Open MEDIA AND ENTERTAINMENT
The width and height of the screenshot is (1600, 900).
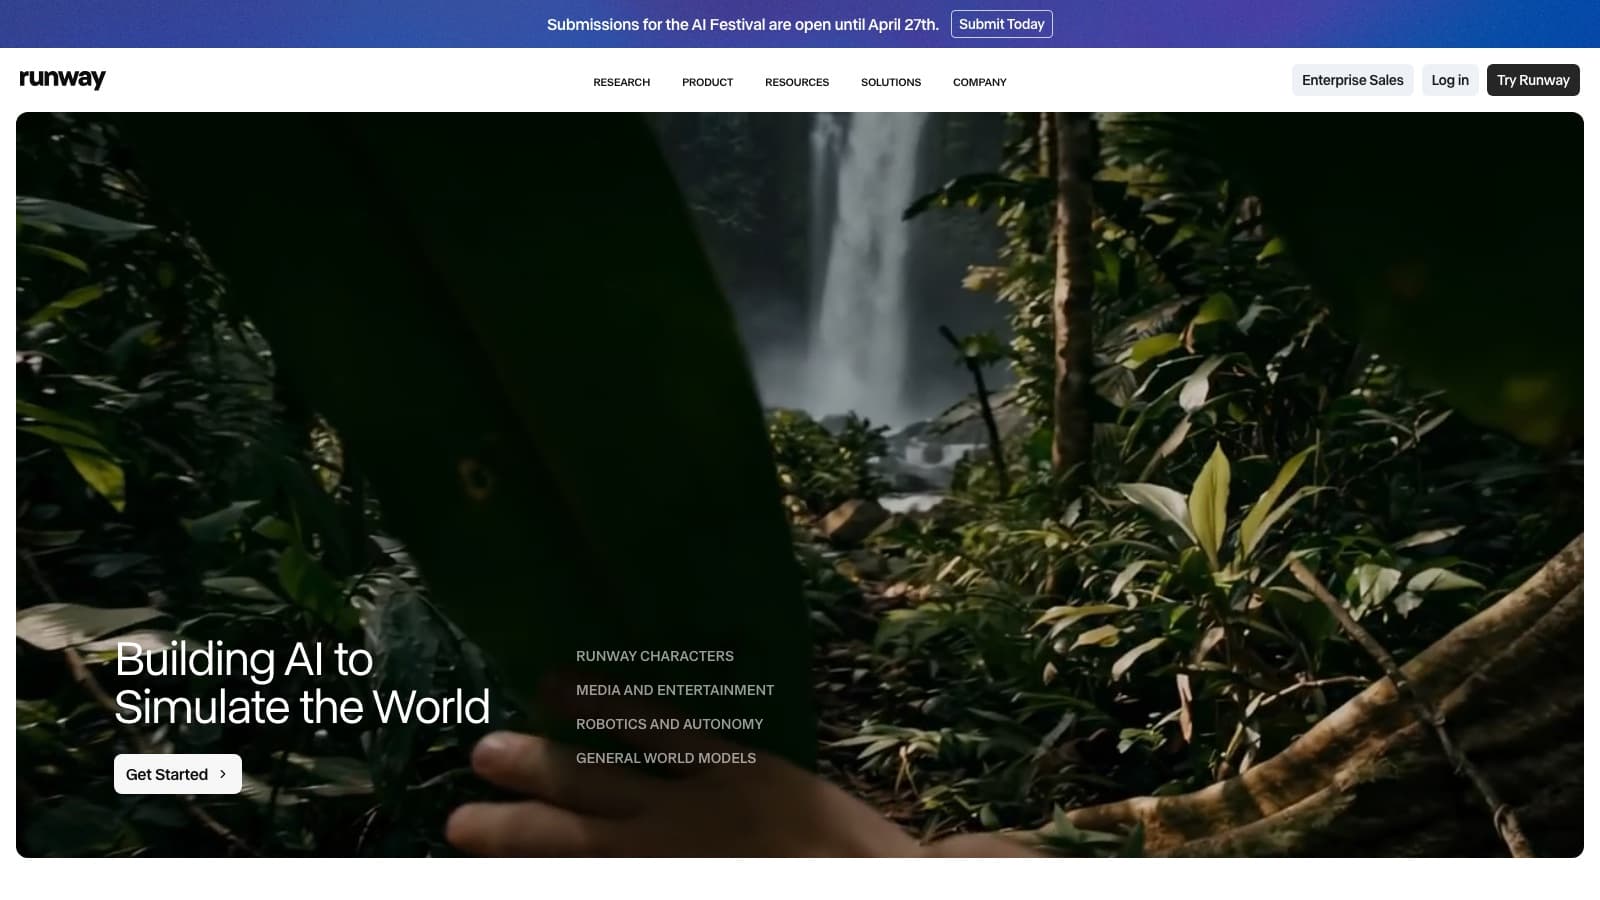pos(674,690)
